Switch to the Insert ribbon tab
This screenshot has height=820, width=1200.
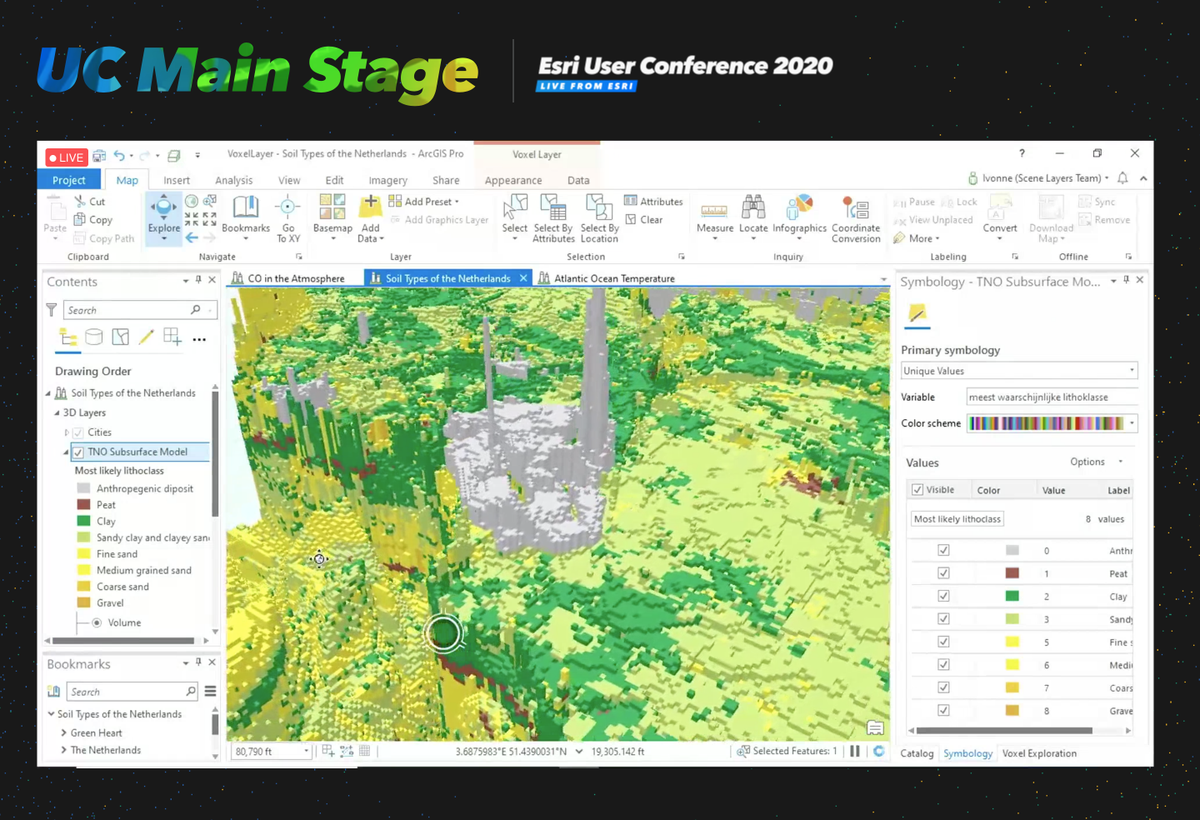[177, 181]
